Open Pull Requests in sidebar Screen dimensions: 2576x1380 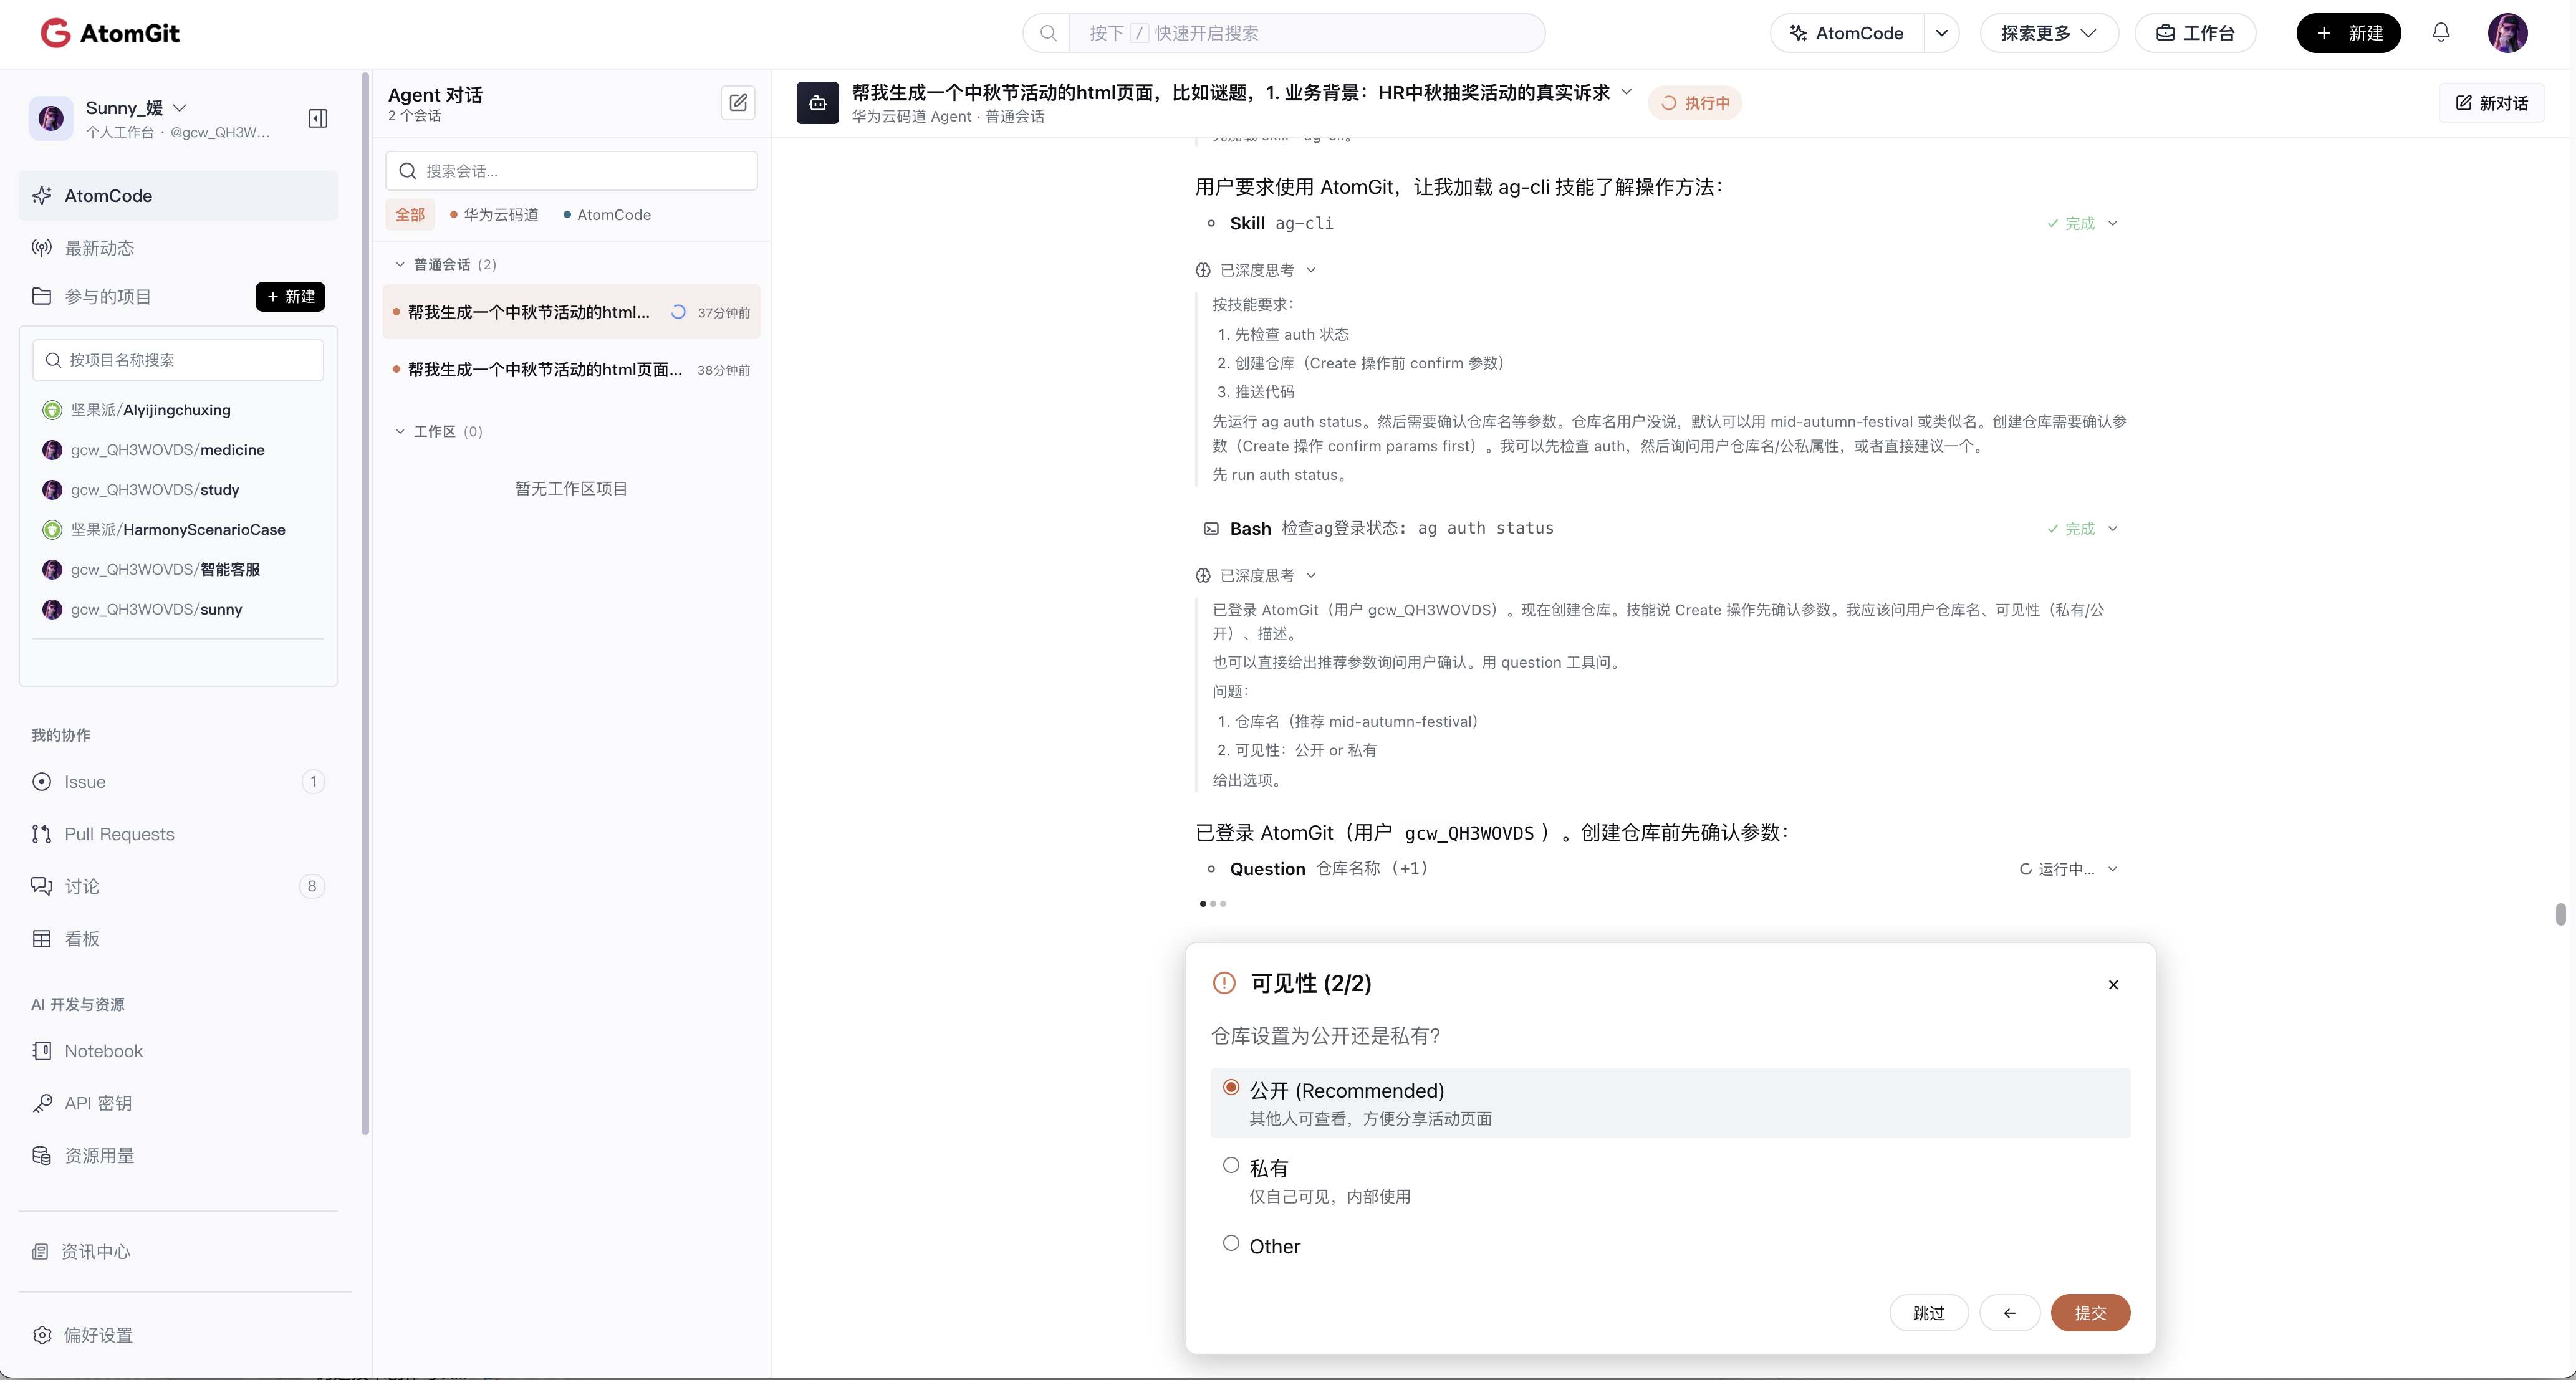[178, 834]
